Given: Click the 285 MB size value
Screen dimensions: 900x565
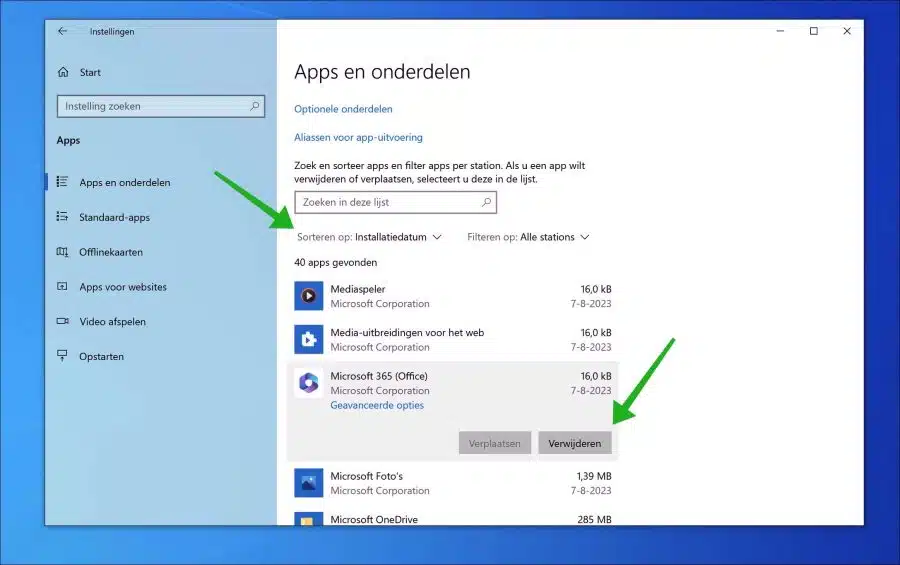Looking at the screenshot, I should [594, 520].
